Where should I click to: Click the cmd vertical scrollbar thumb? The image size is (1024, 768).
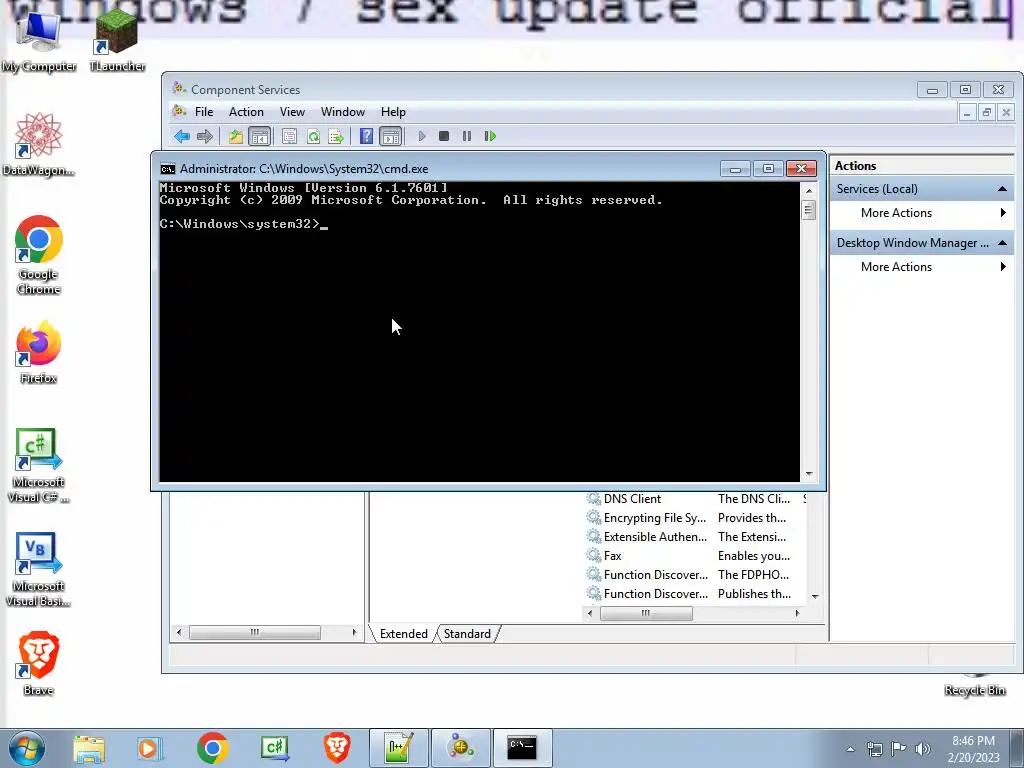coord(809,210)
